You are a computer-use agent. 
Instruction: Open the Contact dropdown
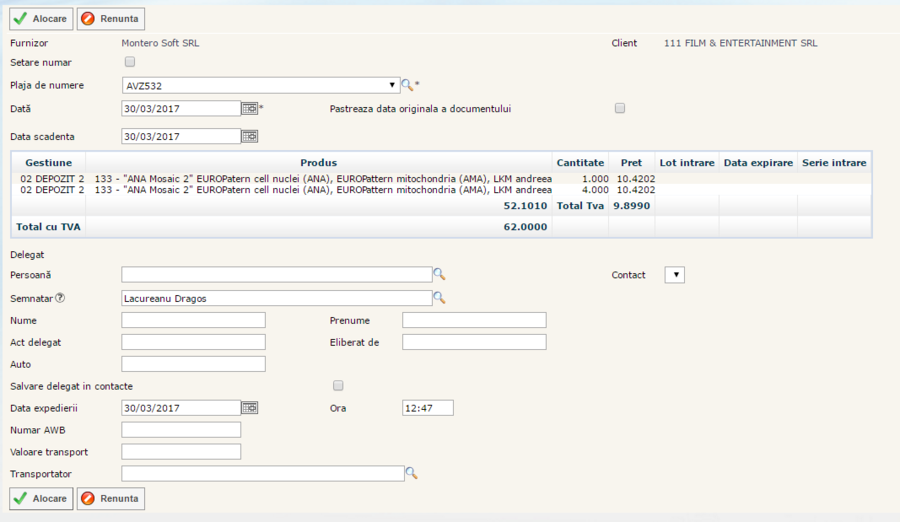pyautogui.click(x=674, y=275)
